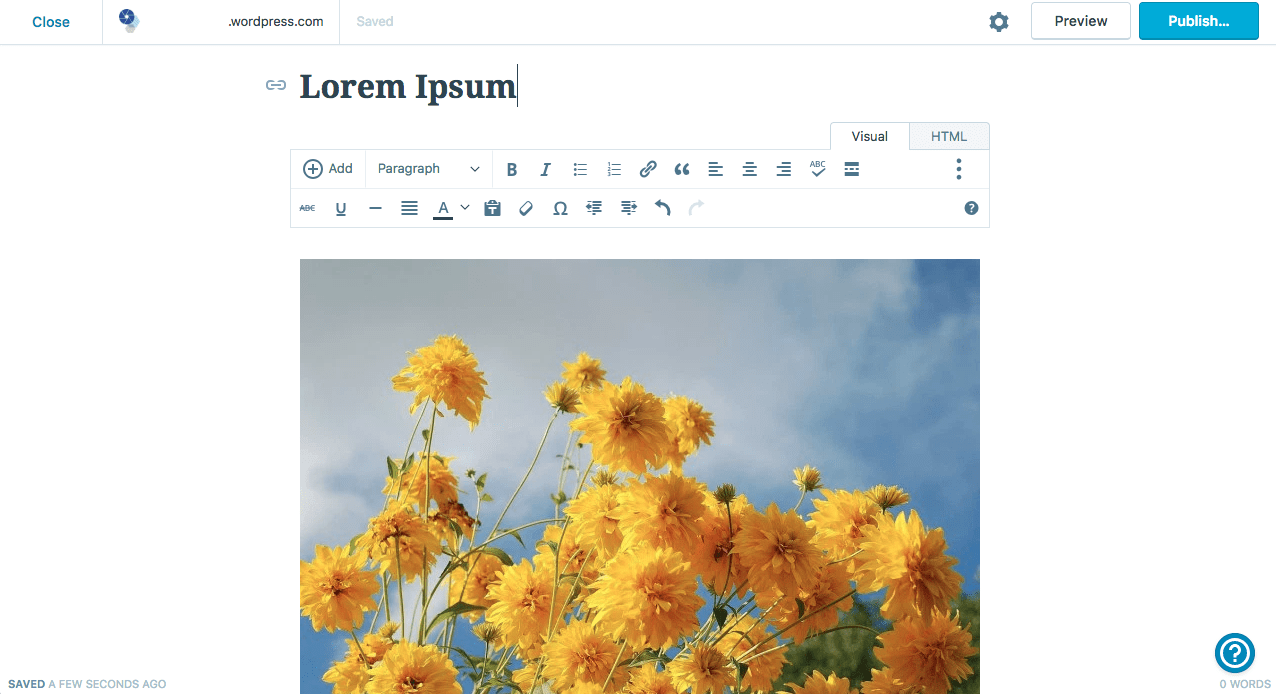
Task: Apply italic formatting
Action: [x=546, y=169]
